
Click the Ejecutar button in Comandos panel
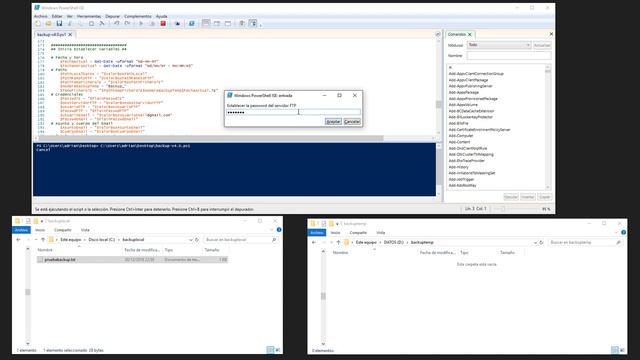(x=511, y=197)
